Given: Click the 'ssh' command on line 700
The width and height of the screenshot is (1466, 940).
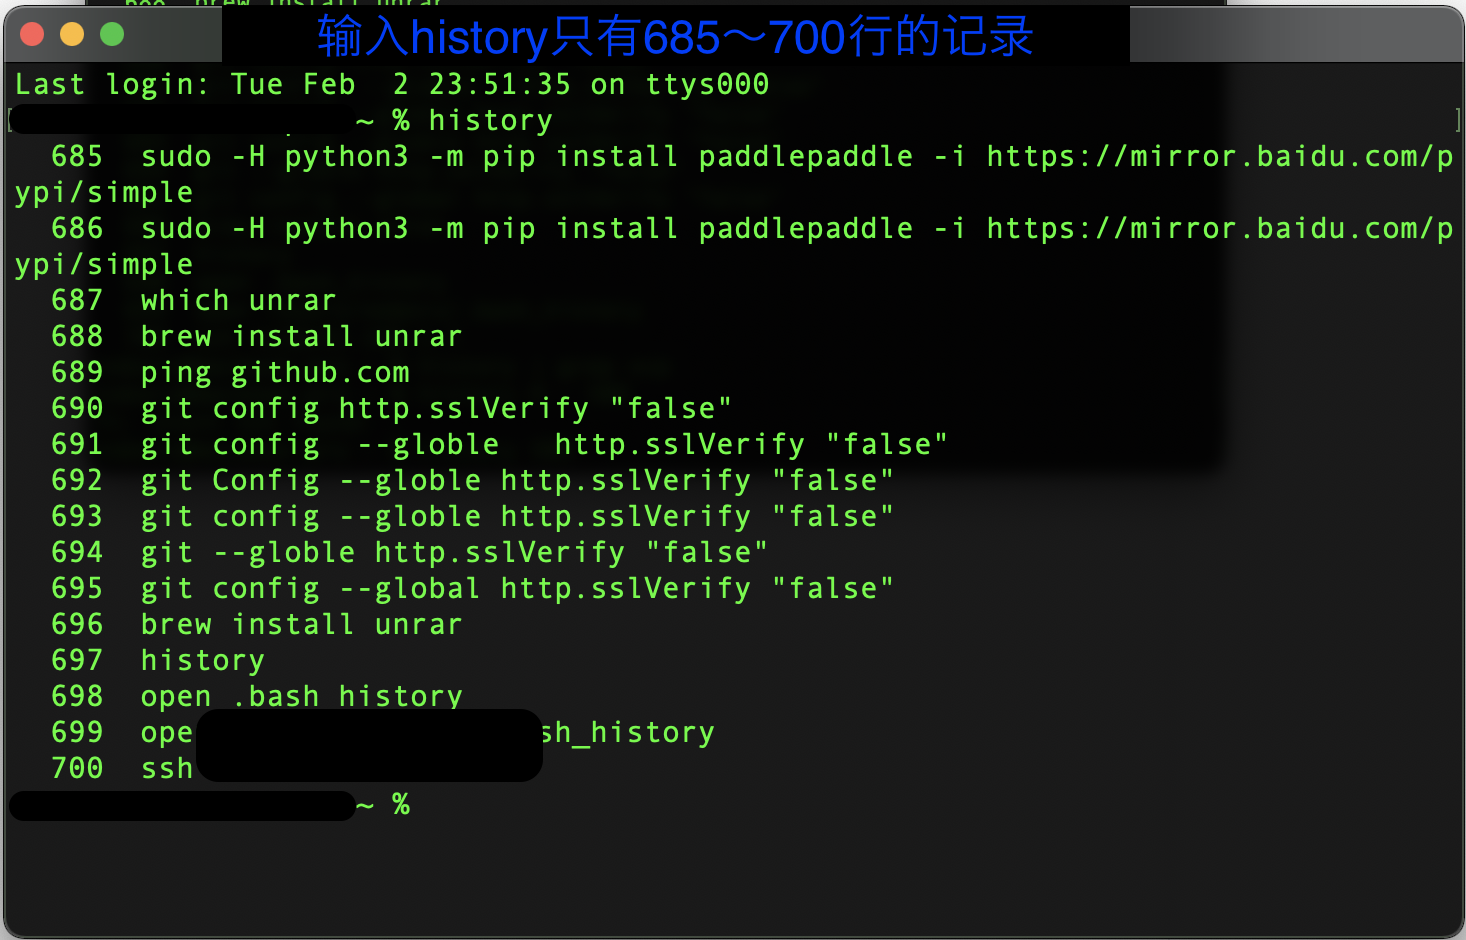Looking at the screenshot, I should click(x=166, y=768).
